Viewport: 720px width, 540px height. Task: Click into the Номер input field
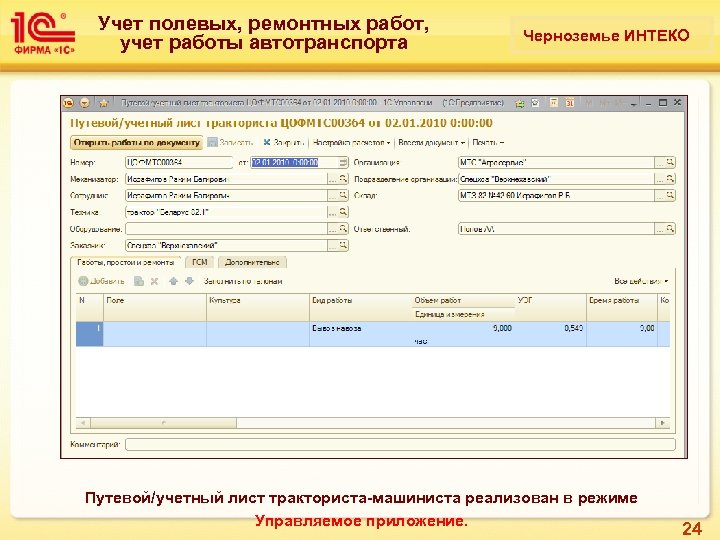[179, 163]
